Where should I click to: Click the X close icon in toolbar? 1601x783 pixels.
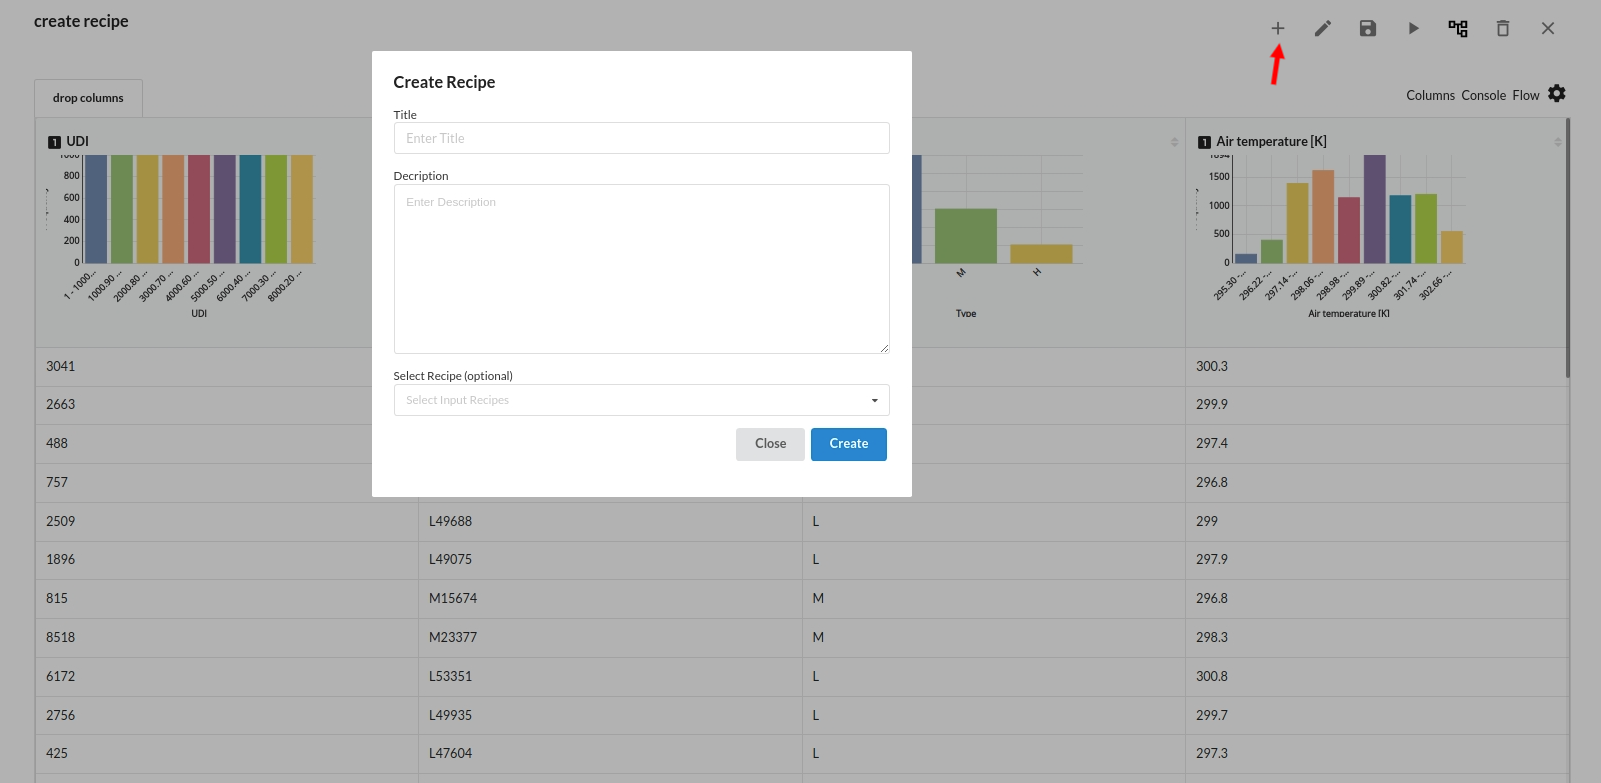click(x=1547, y=28)
